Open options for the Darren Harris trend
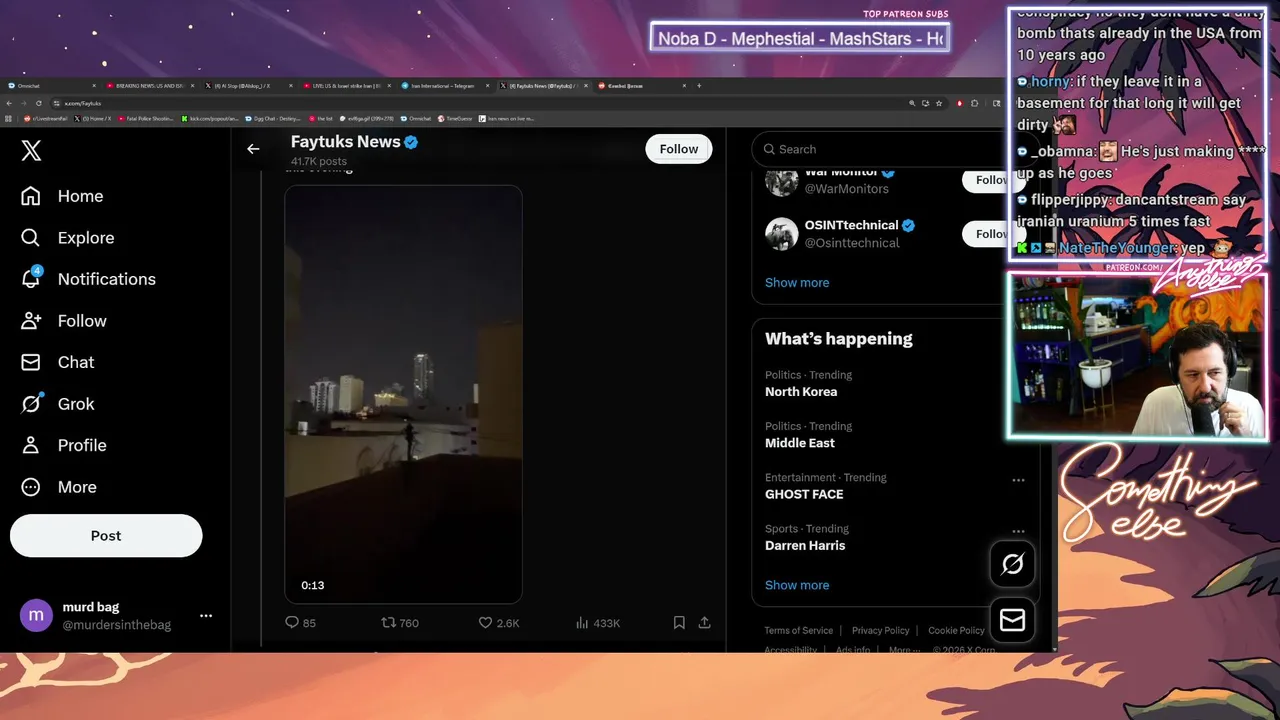1280x720 pixels. coord(1018,531)
